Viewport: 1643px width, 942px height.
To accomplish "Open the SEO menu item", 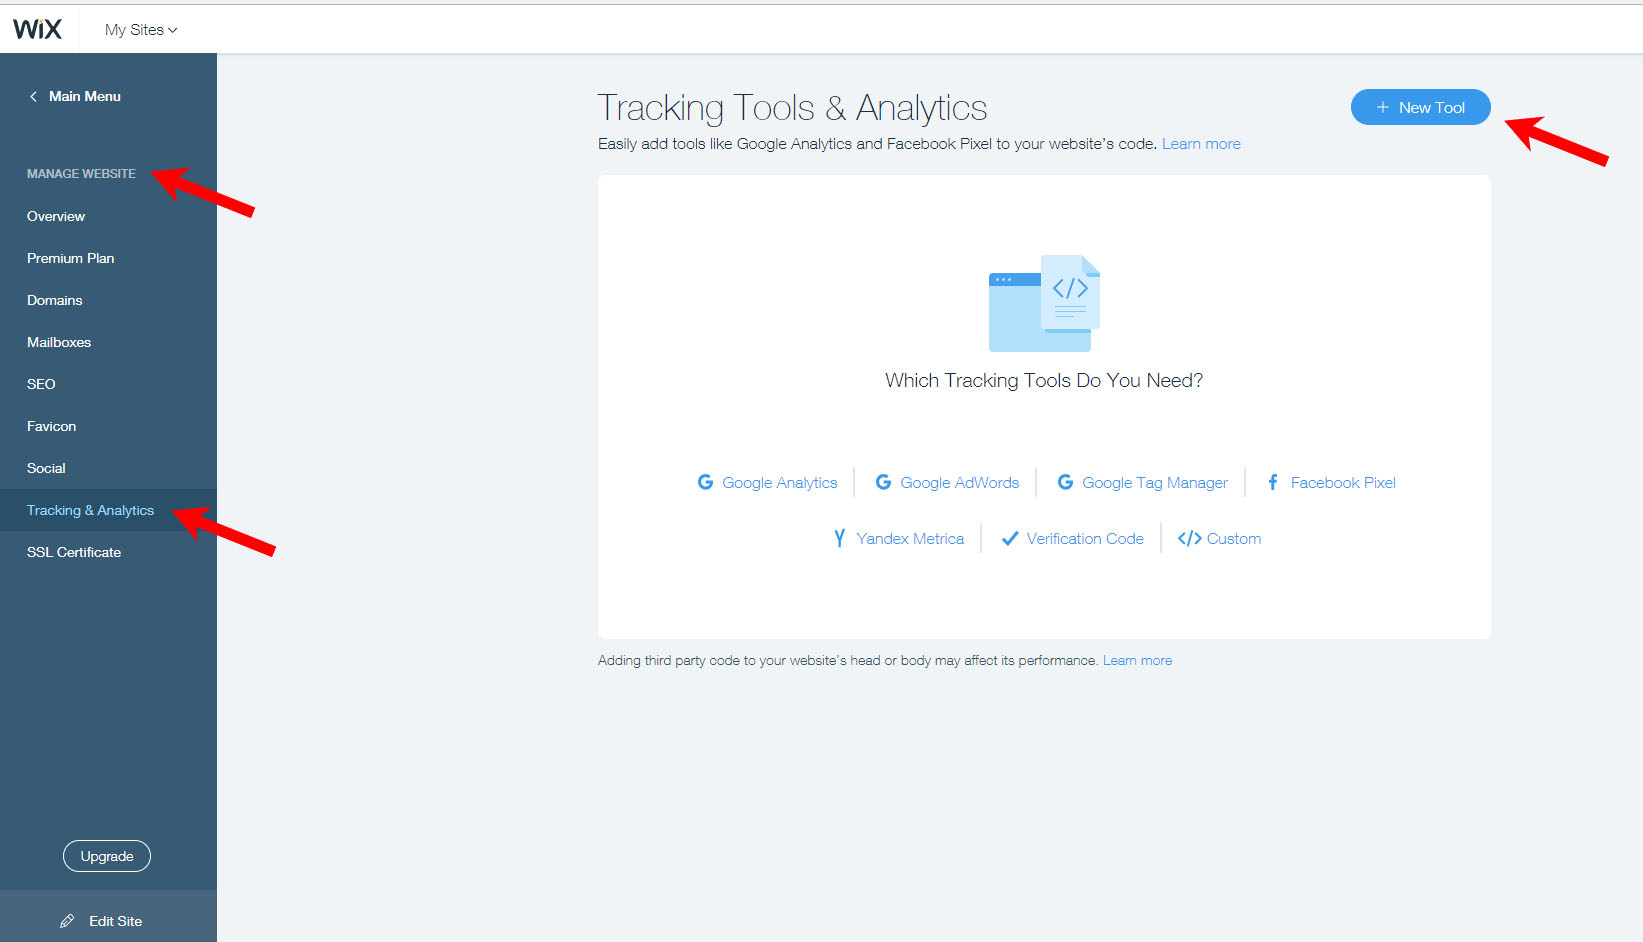I will pyautogui.click(x=41, y=384).
